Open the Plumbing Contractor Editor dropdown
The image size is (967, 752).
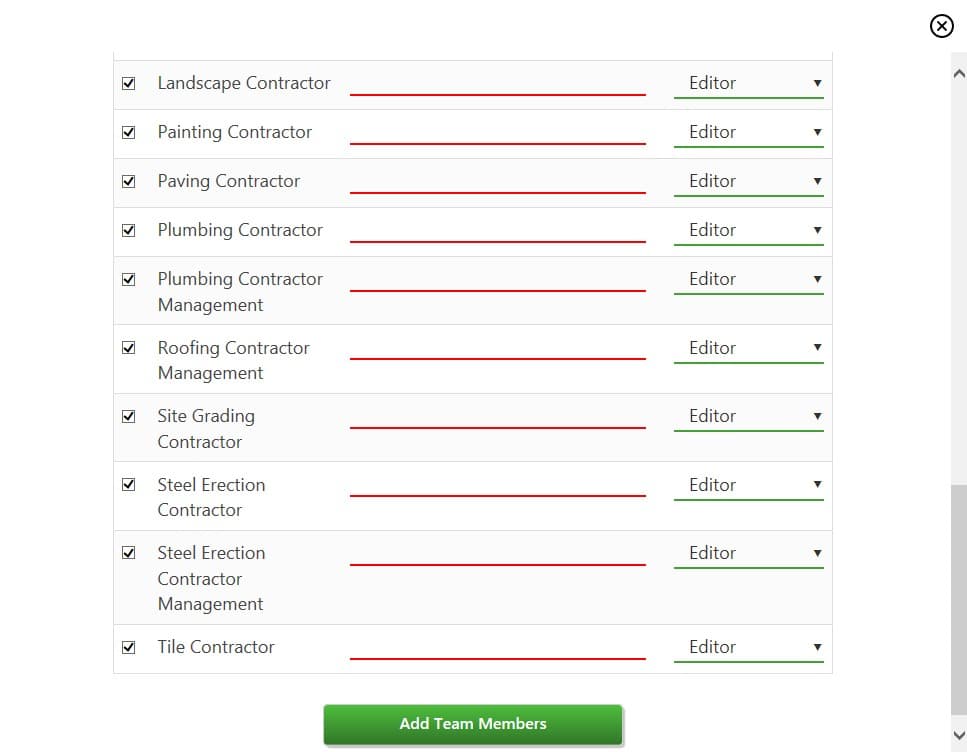[x=749, y=230]
